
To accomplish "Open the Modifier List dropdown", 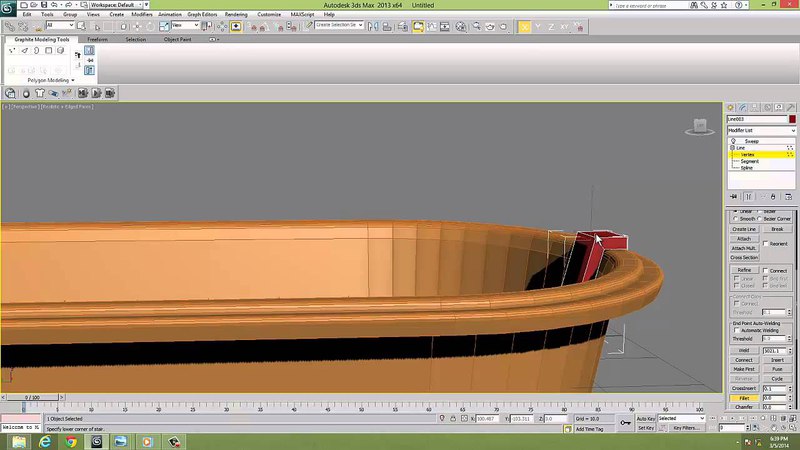I will tap(761, 131).
